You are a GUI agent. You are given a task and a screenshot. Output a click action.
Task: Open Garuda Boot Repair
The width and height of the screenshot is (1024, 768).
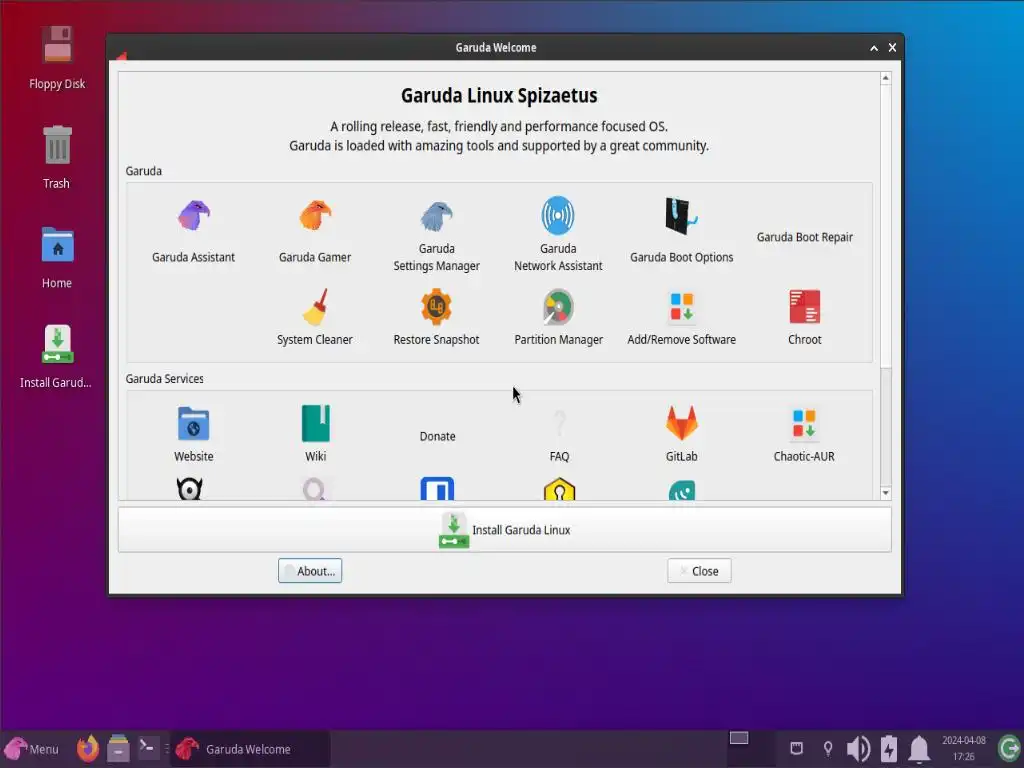[x=805, y=237]
